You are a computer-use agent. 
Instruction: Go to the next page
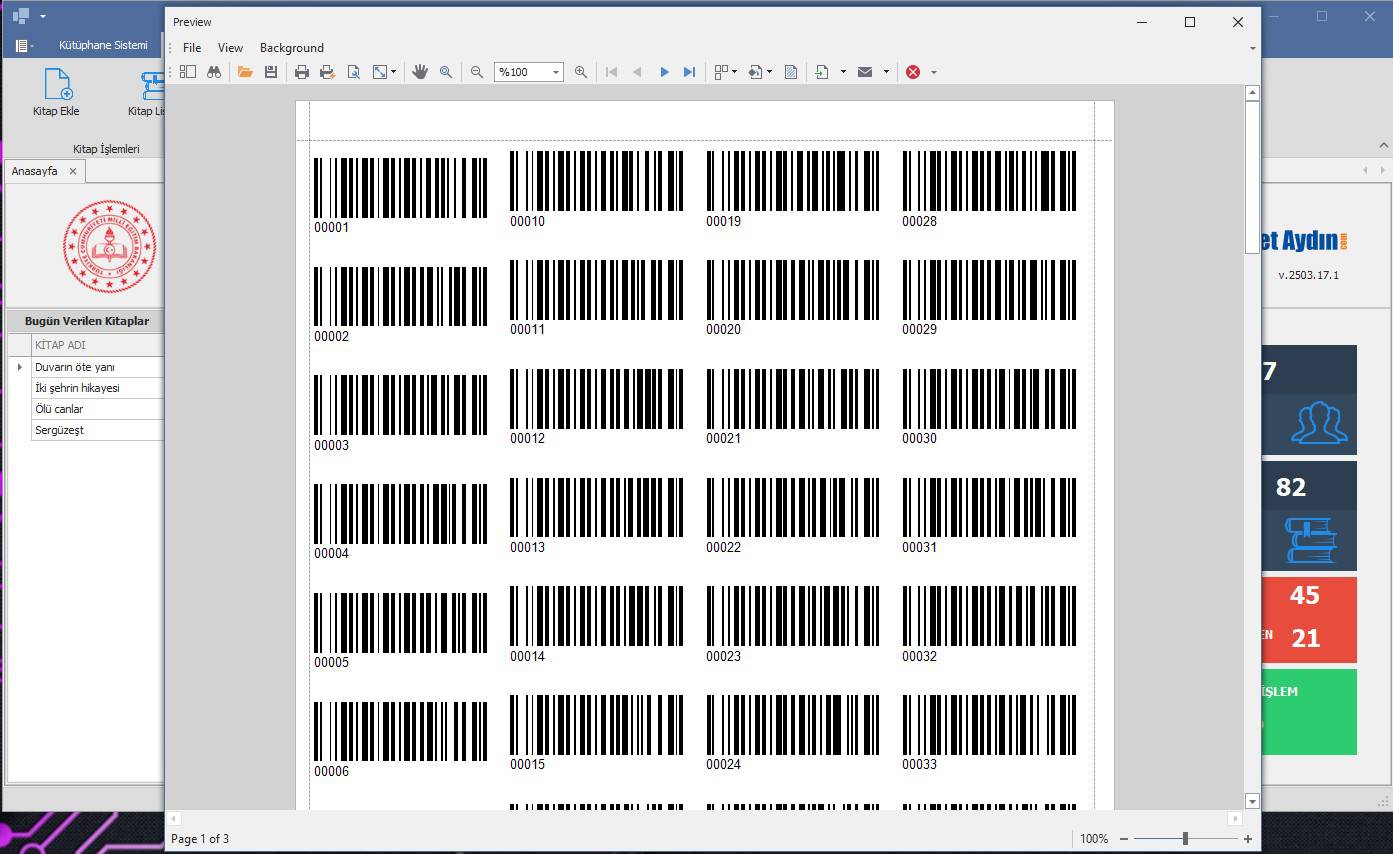664,72
